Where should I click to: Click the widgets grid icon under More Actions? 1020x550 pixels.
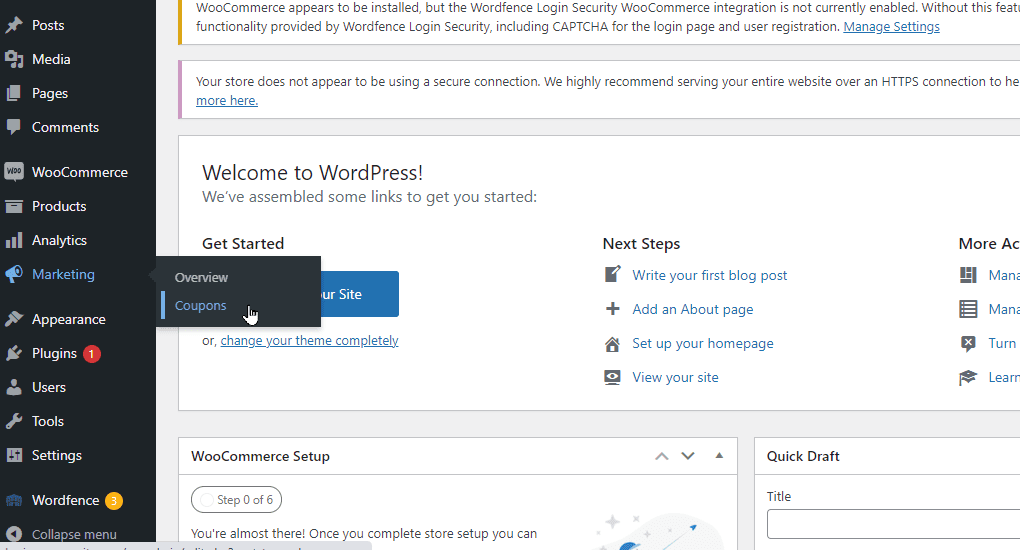(968, 275)
